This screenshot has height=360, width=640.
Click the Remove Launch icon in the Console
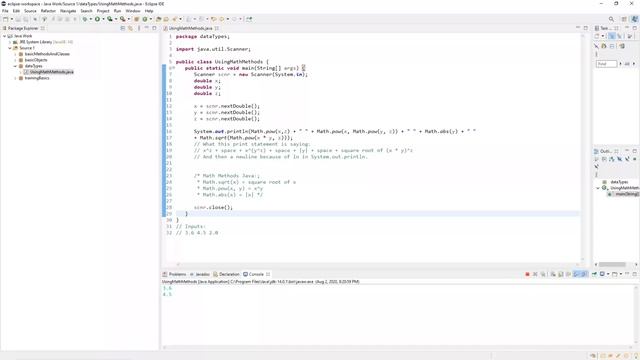535,274
